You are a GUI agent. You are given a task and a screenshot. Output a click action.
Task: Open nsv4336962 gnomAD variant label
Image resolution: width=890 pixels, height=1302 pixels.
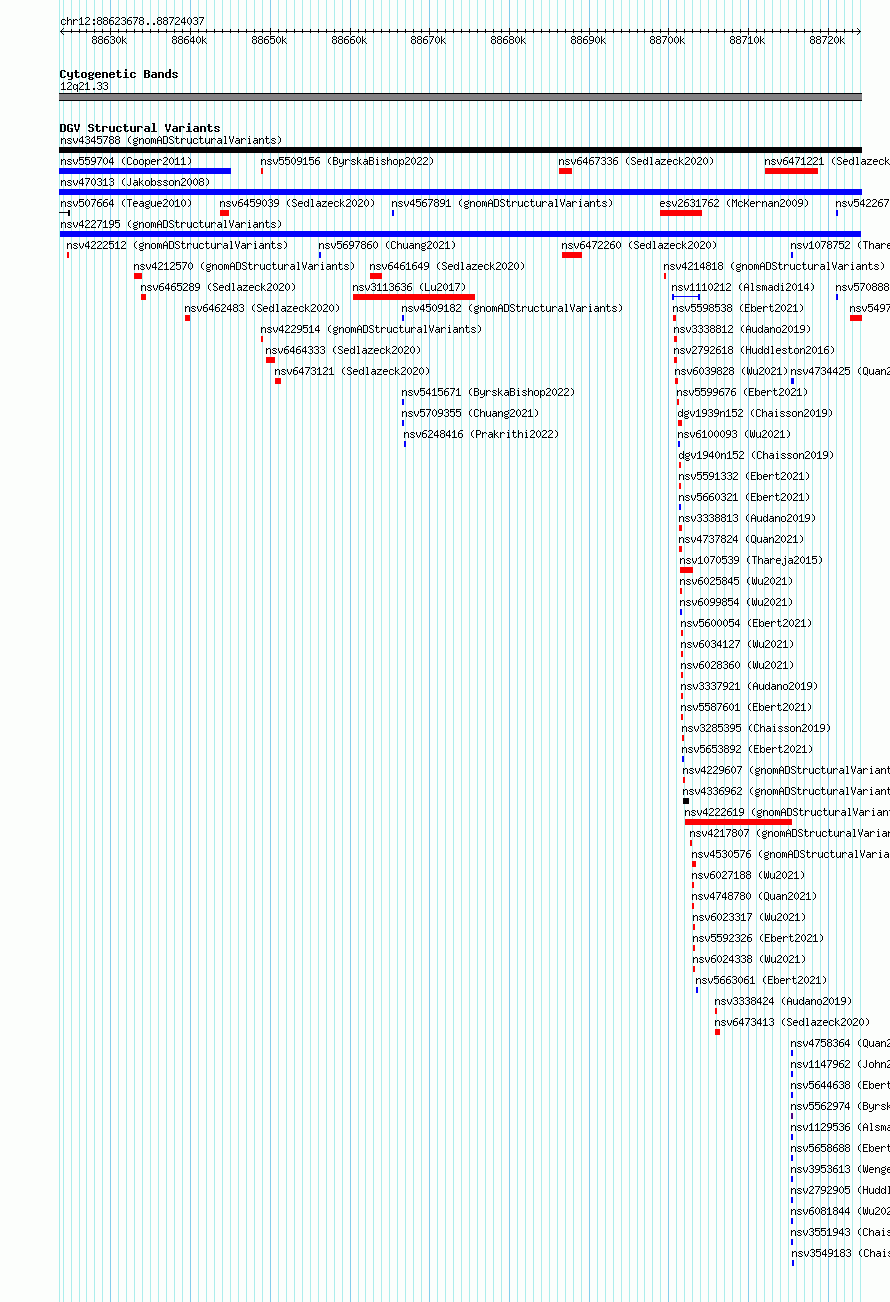[786, 791]
